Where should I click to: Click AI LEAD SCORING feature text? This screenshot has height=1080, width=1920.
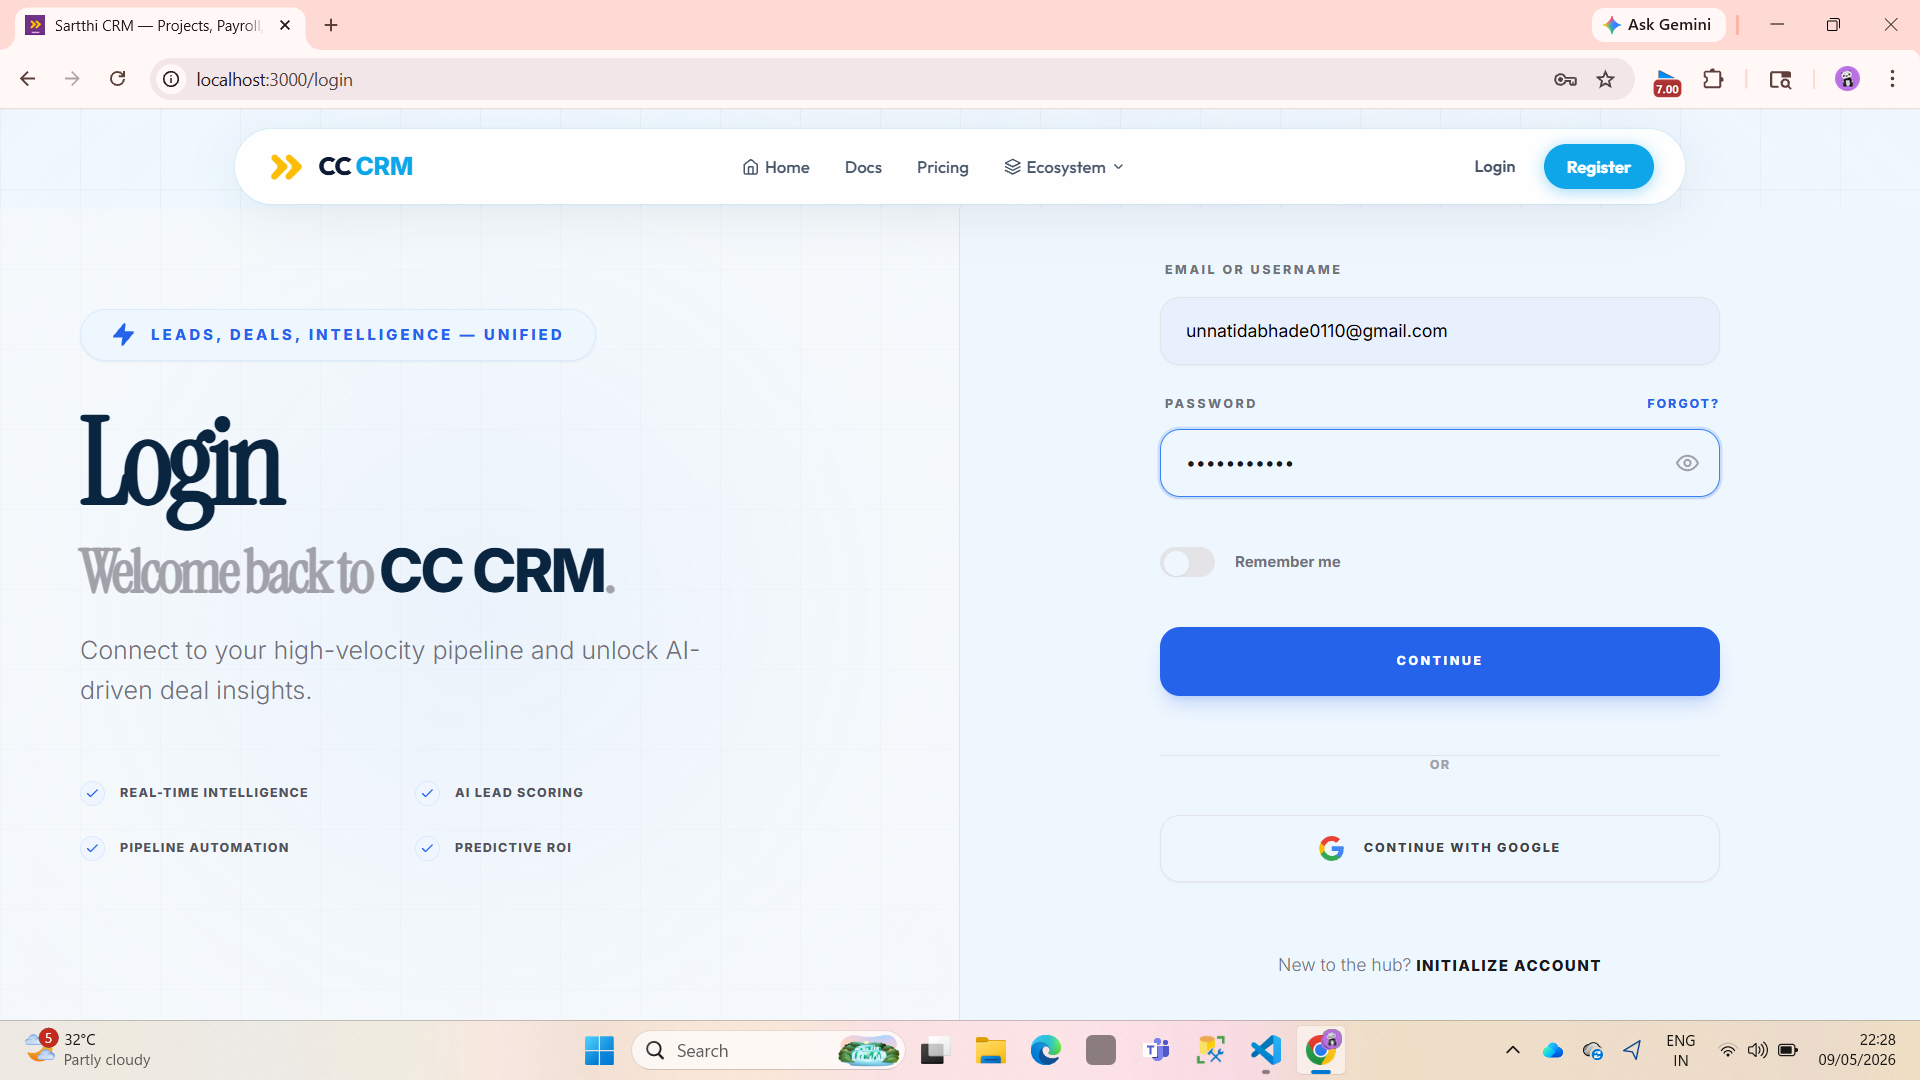(x=519, y=793)
